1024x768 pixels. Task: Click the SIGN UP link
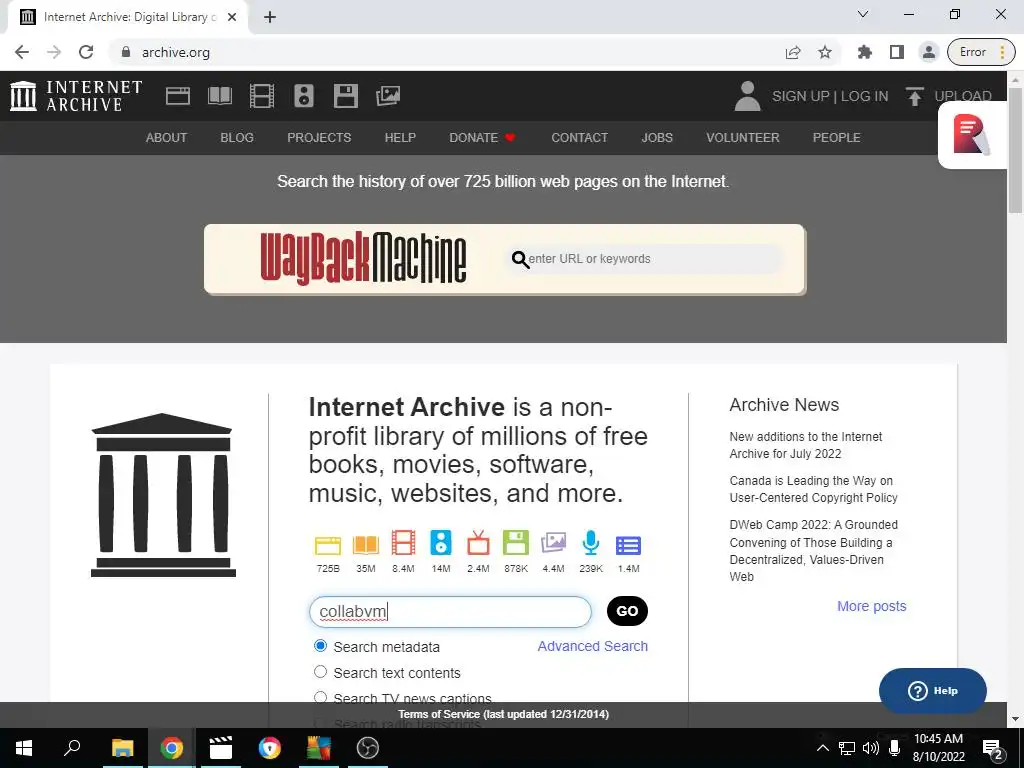pos(800,96)
